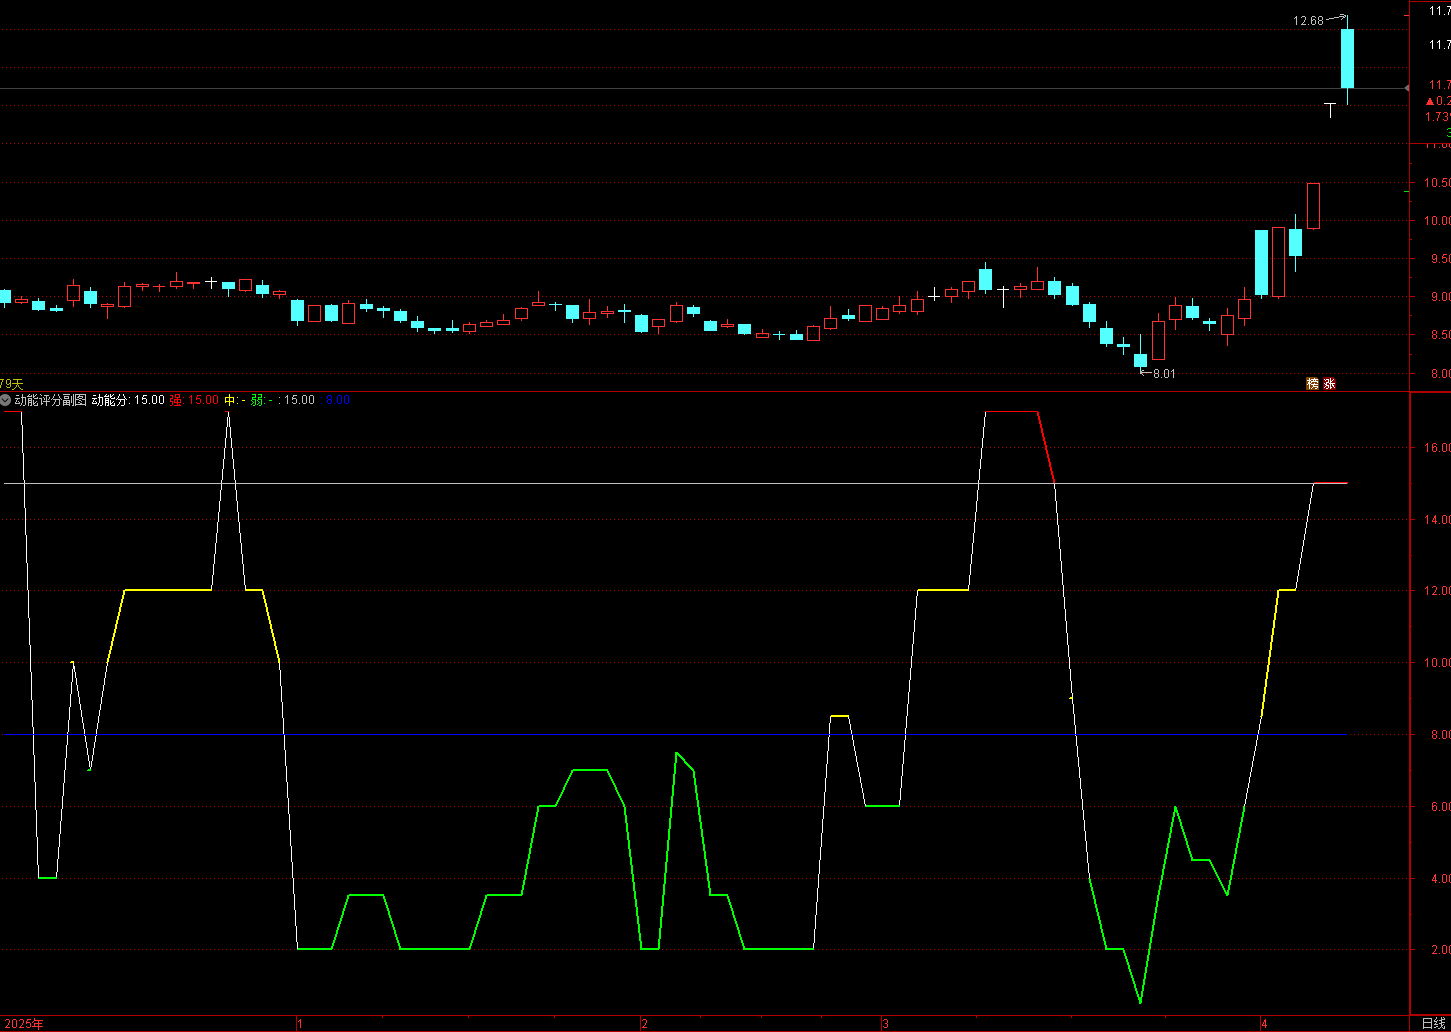Click the 动能分: 15.00 value
This screenshot has height=1032, width=1451.
coord(128,400)
